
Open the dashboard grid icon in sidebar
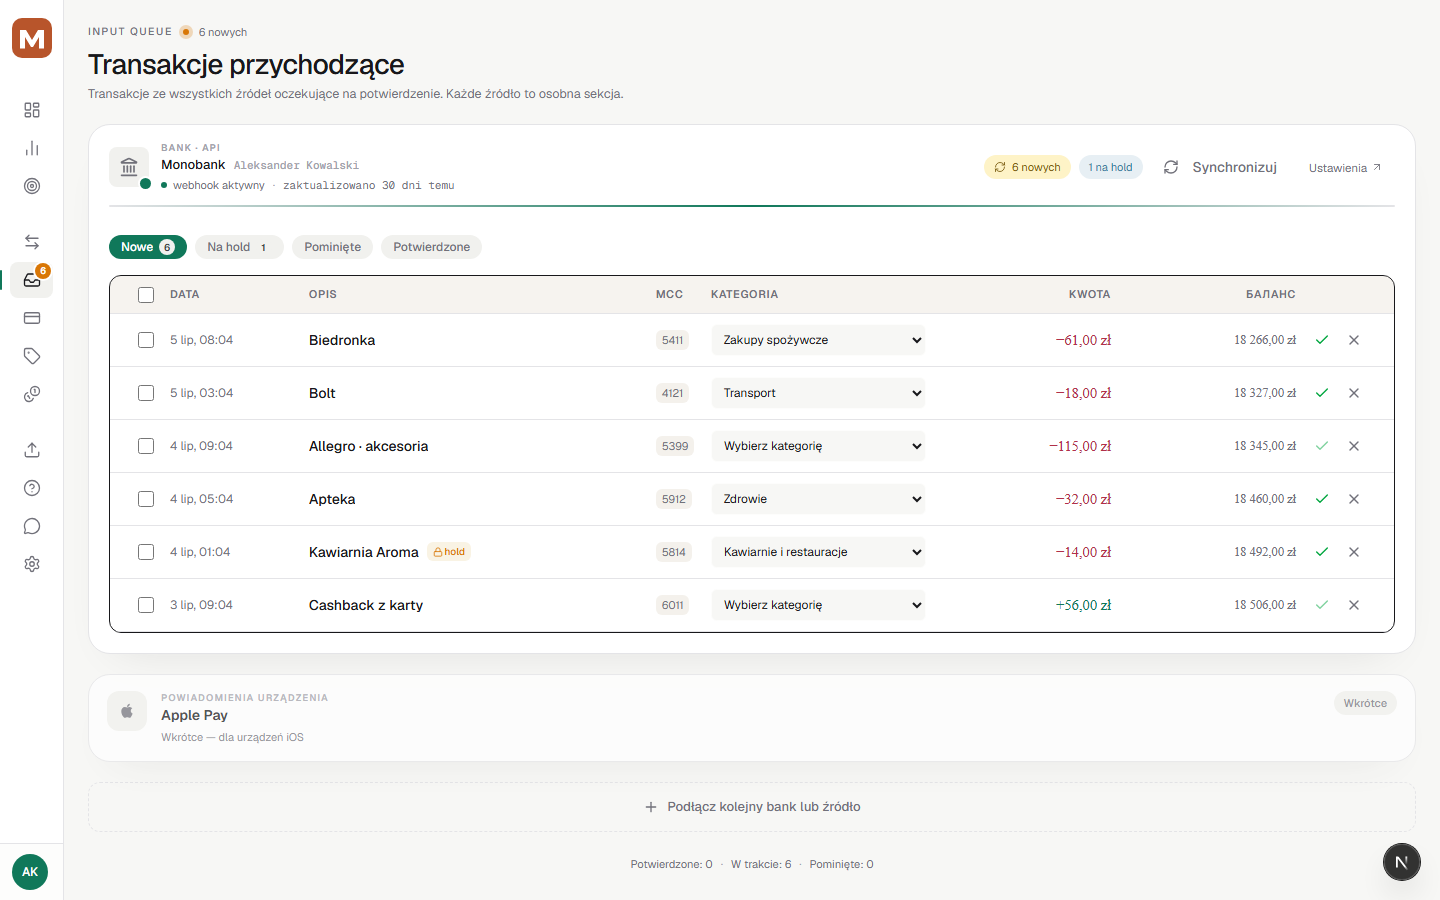tap(32, 110)
